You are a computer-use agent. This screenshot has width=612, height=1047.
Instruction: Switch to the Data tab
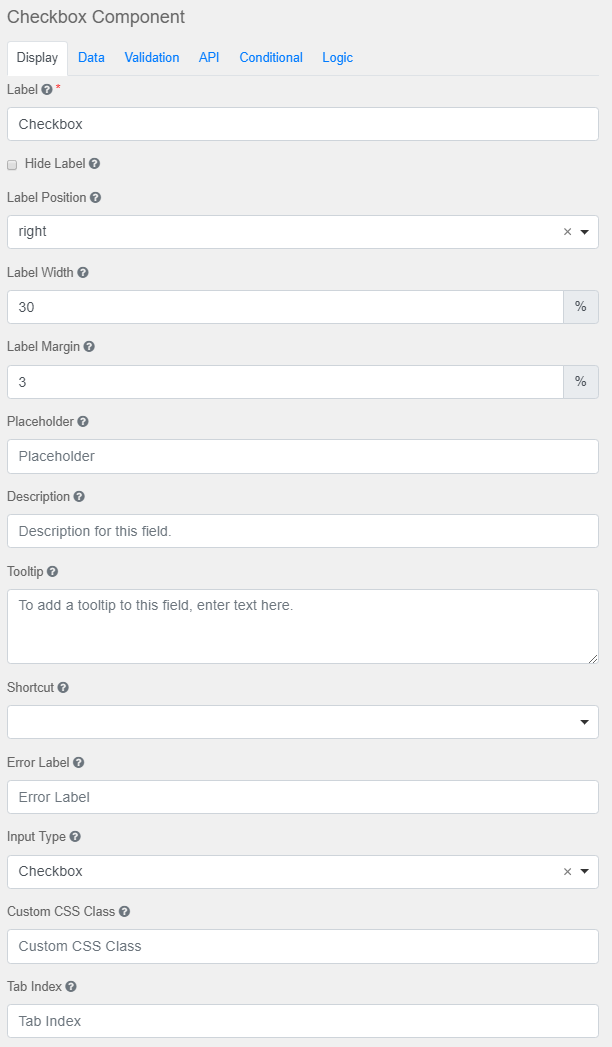coord(91,57)
